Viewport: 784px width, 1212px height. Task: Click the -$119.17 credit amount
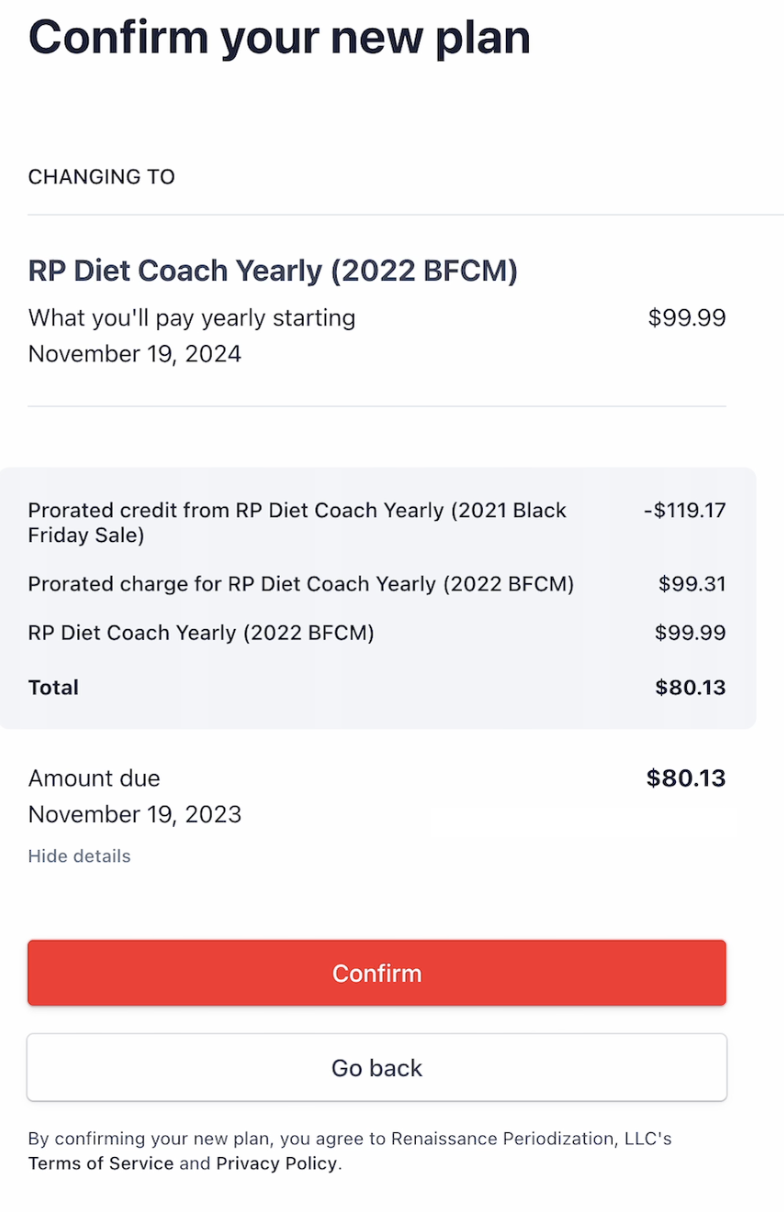(685, 510)
